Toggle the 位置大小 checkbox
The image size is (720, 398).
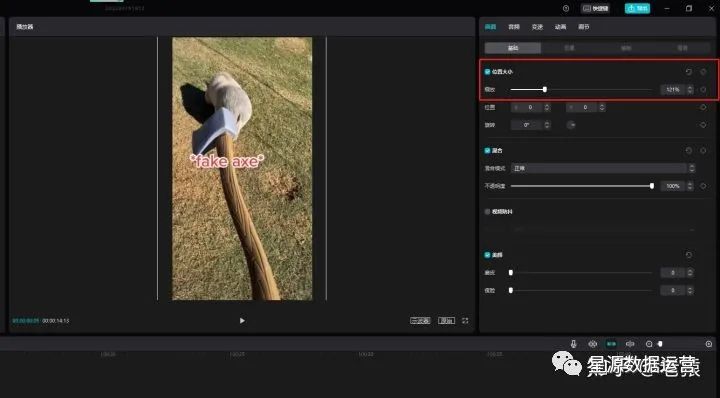[487, 72]
